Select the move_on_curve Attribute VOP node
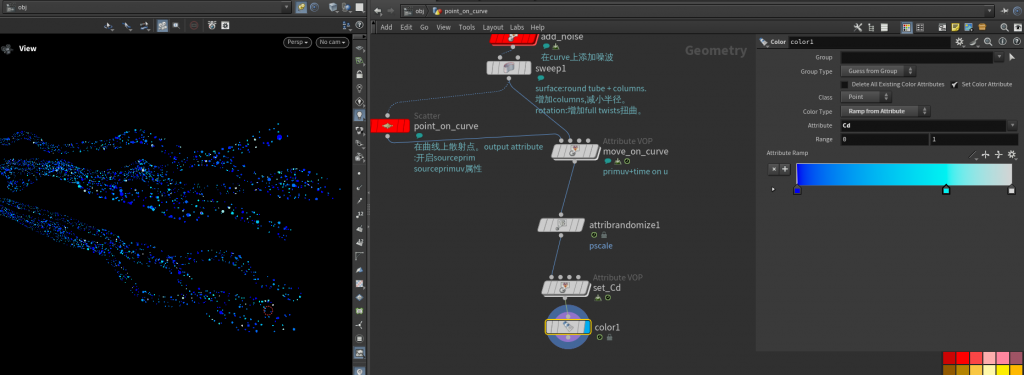The height and width of the screenshot is (375, 1024). (575, 152)
